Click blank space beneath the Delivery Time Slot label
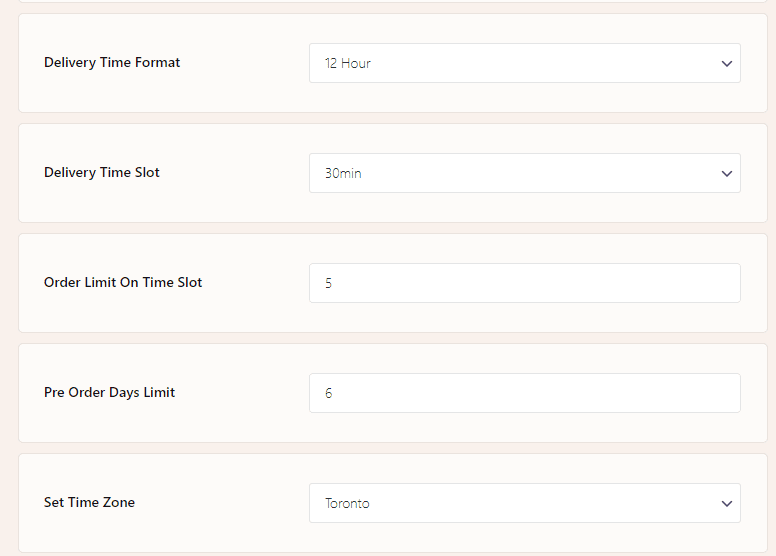 pos(102,203)
